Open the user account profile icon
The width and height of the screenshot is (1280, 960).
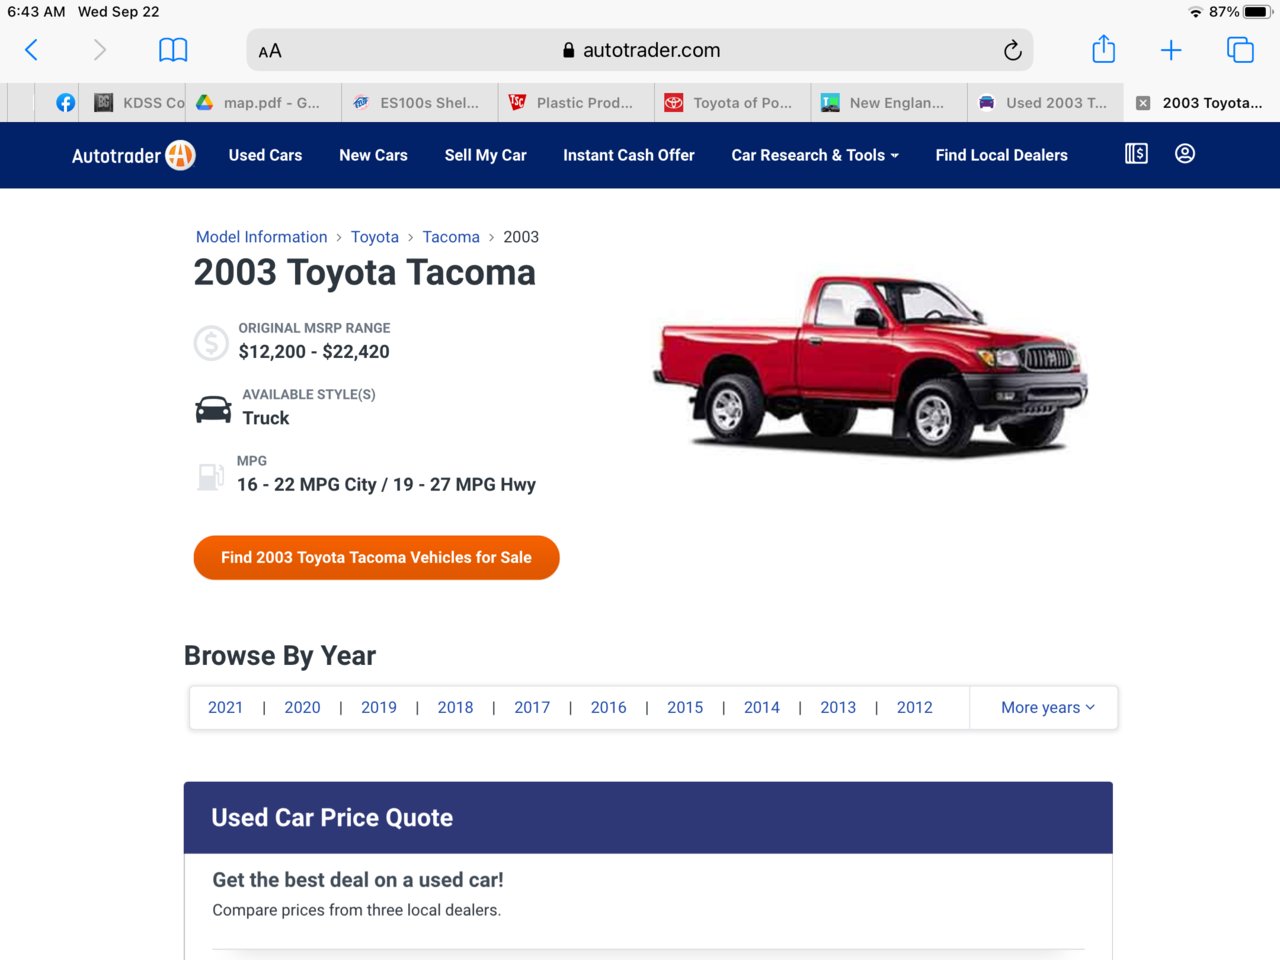(x=1185, y=154)
